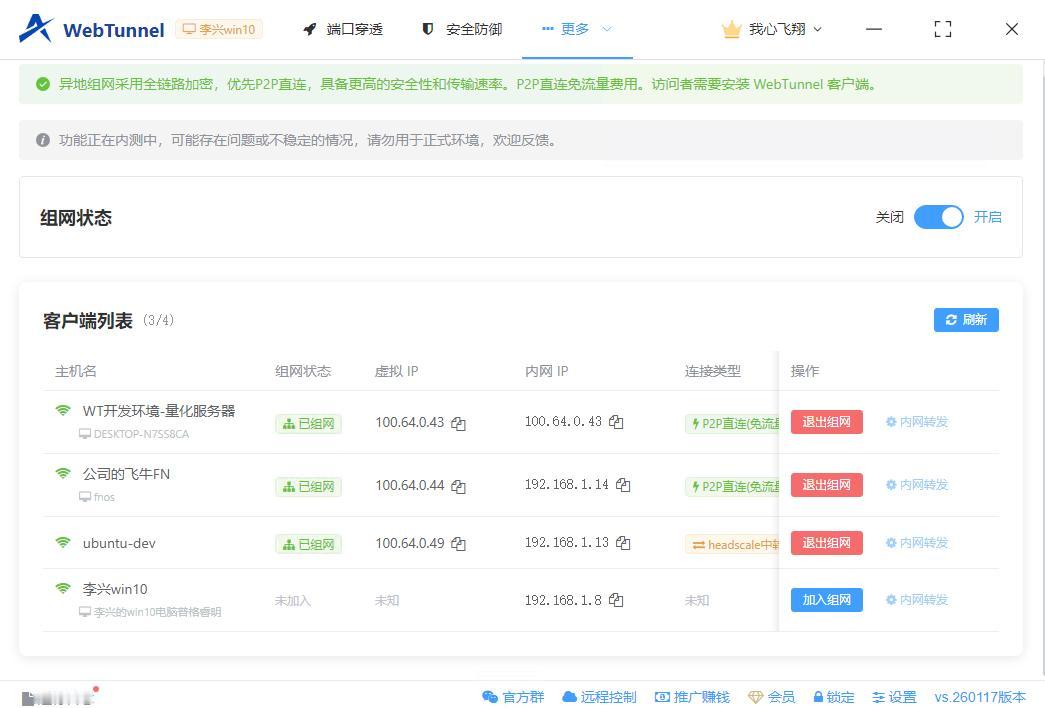Image resolution: width=1045 pixels, height=708 pixels.
Task: Click the fullscreen icon in title bar
Action: coord(942,29)
